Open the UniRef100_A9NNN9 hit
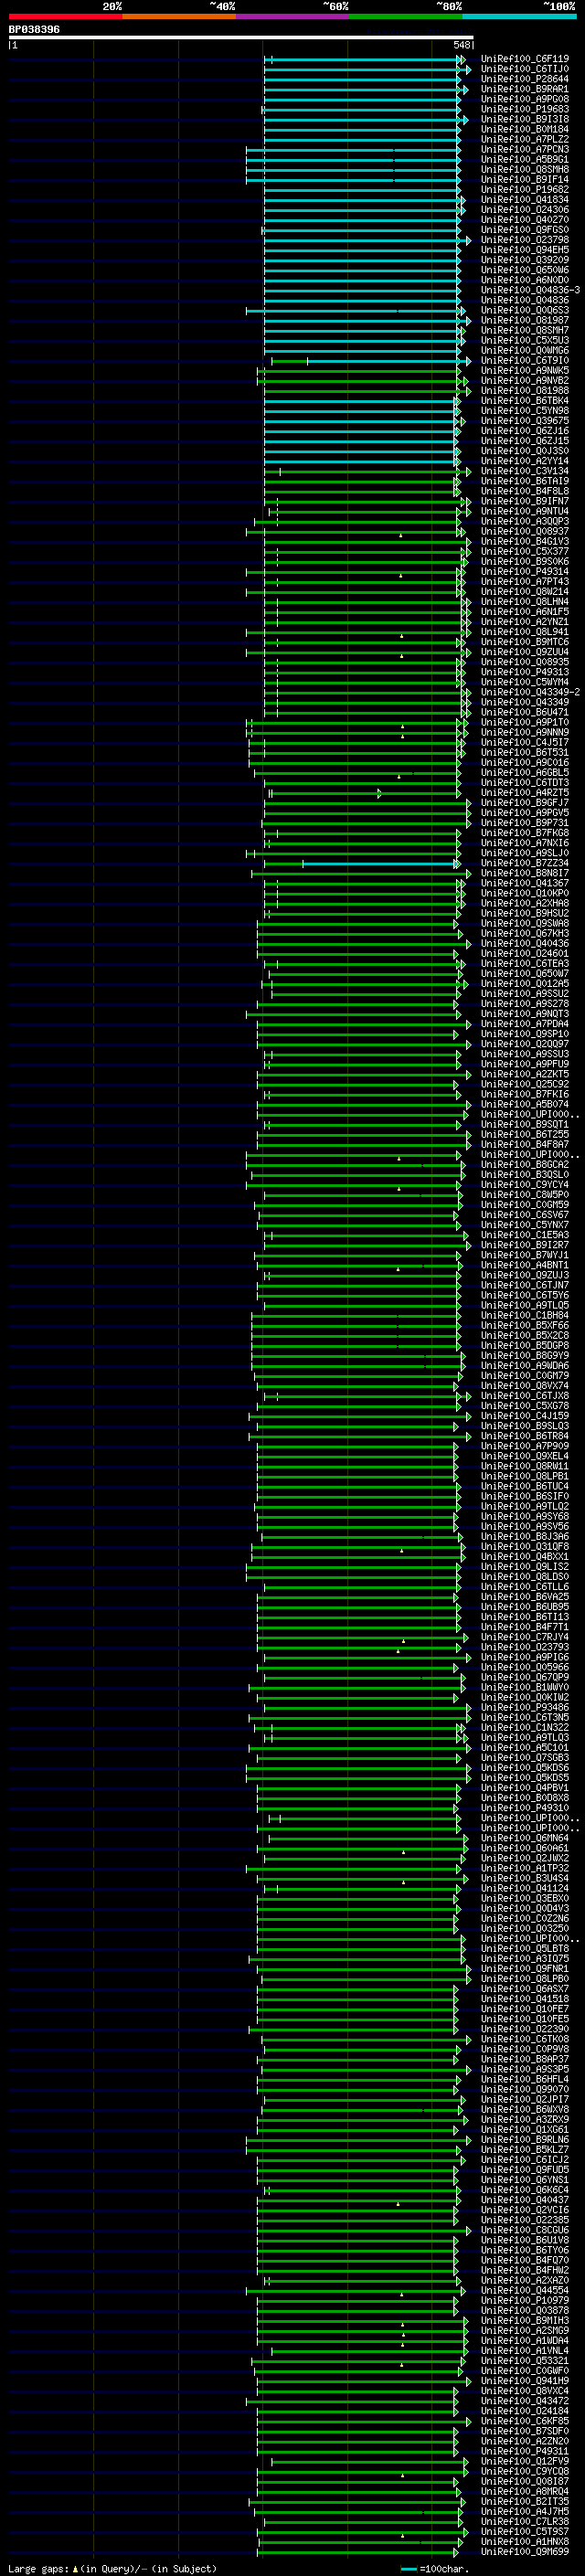 [x=525, y=733]
